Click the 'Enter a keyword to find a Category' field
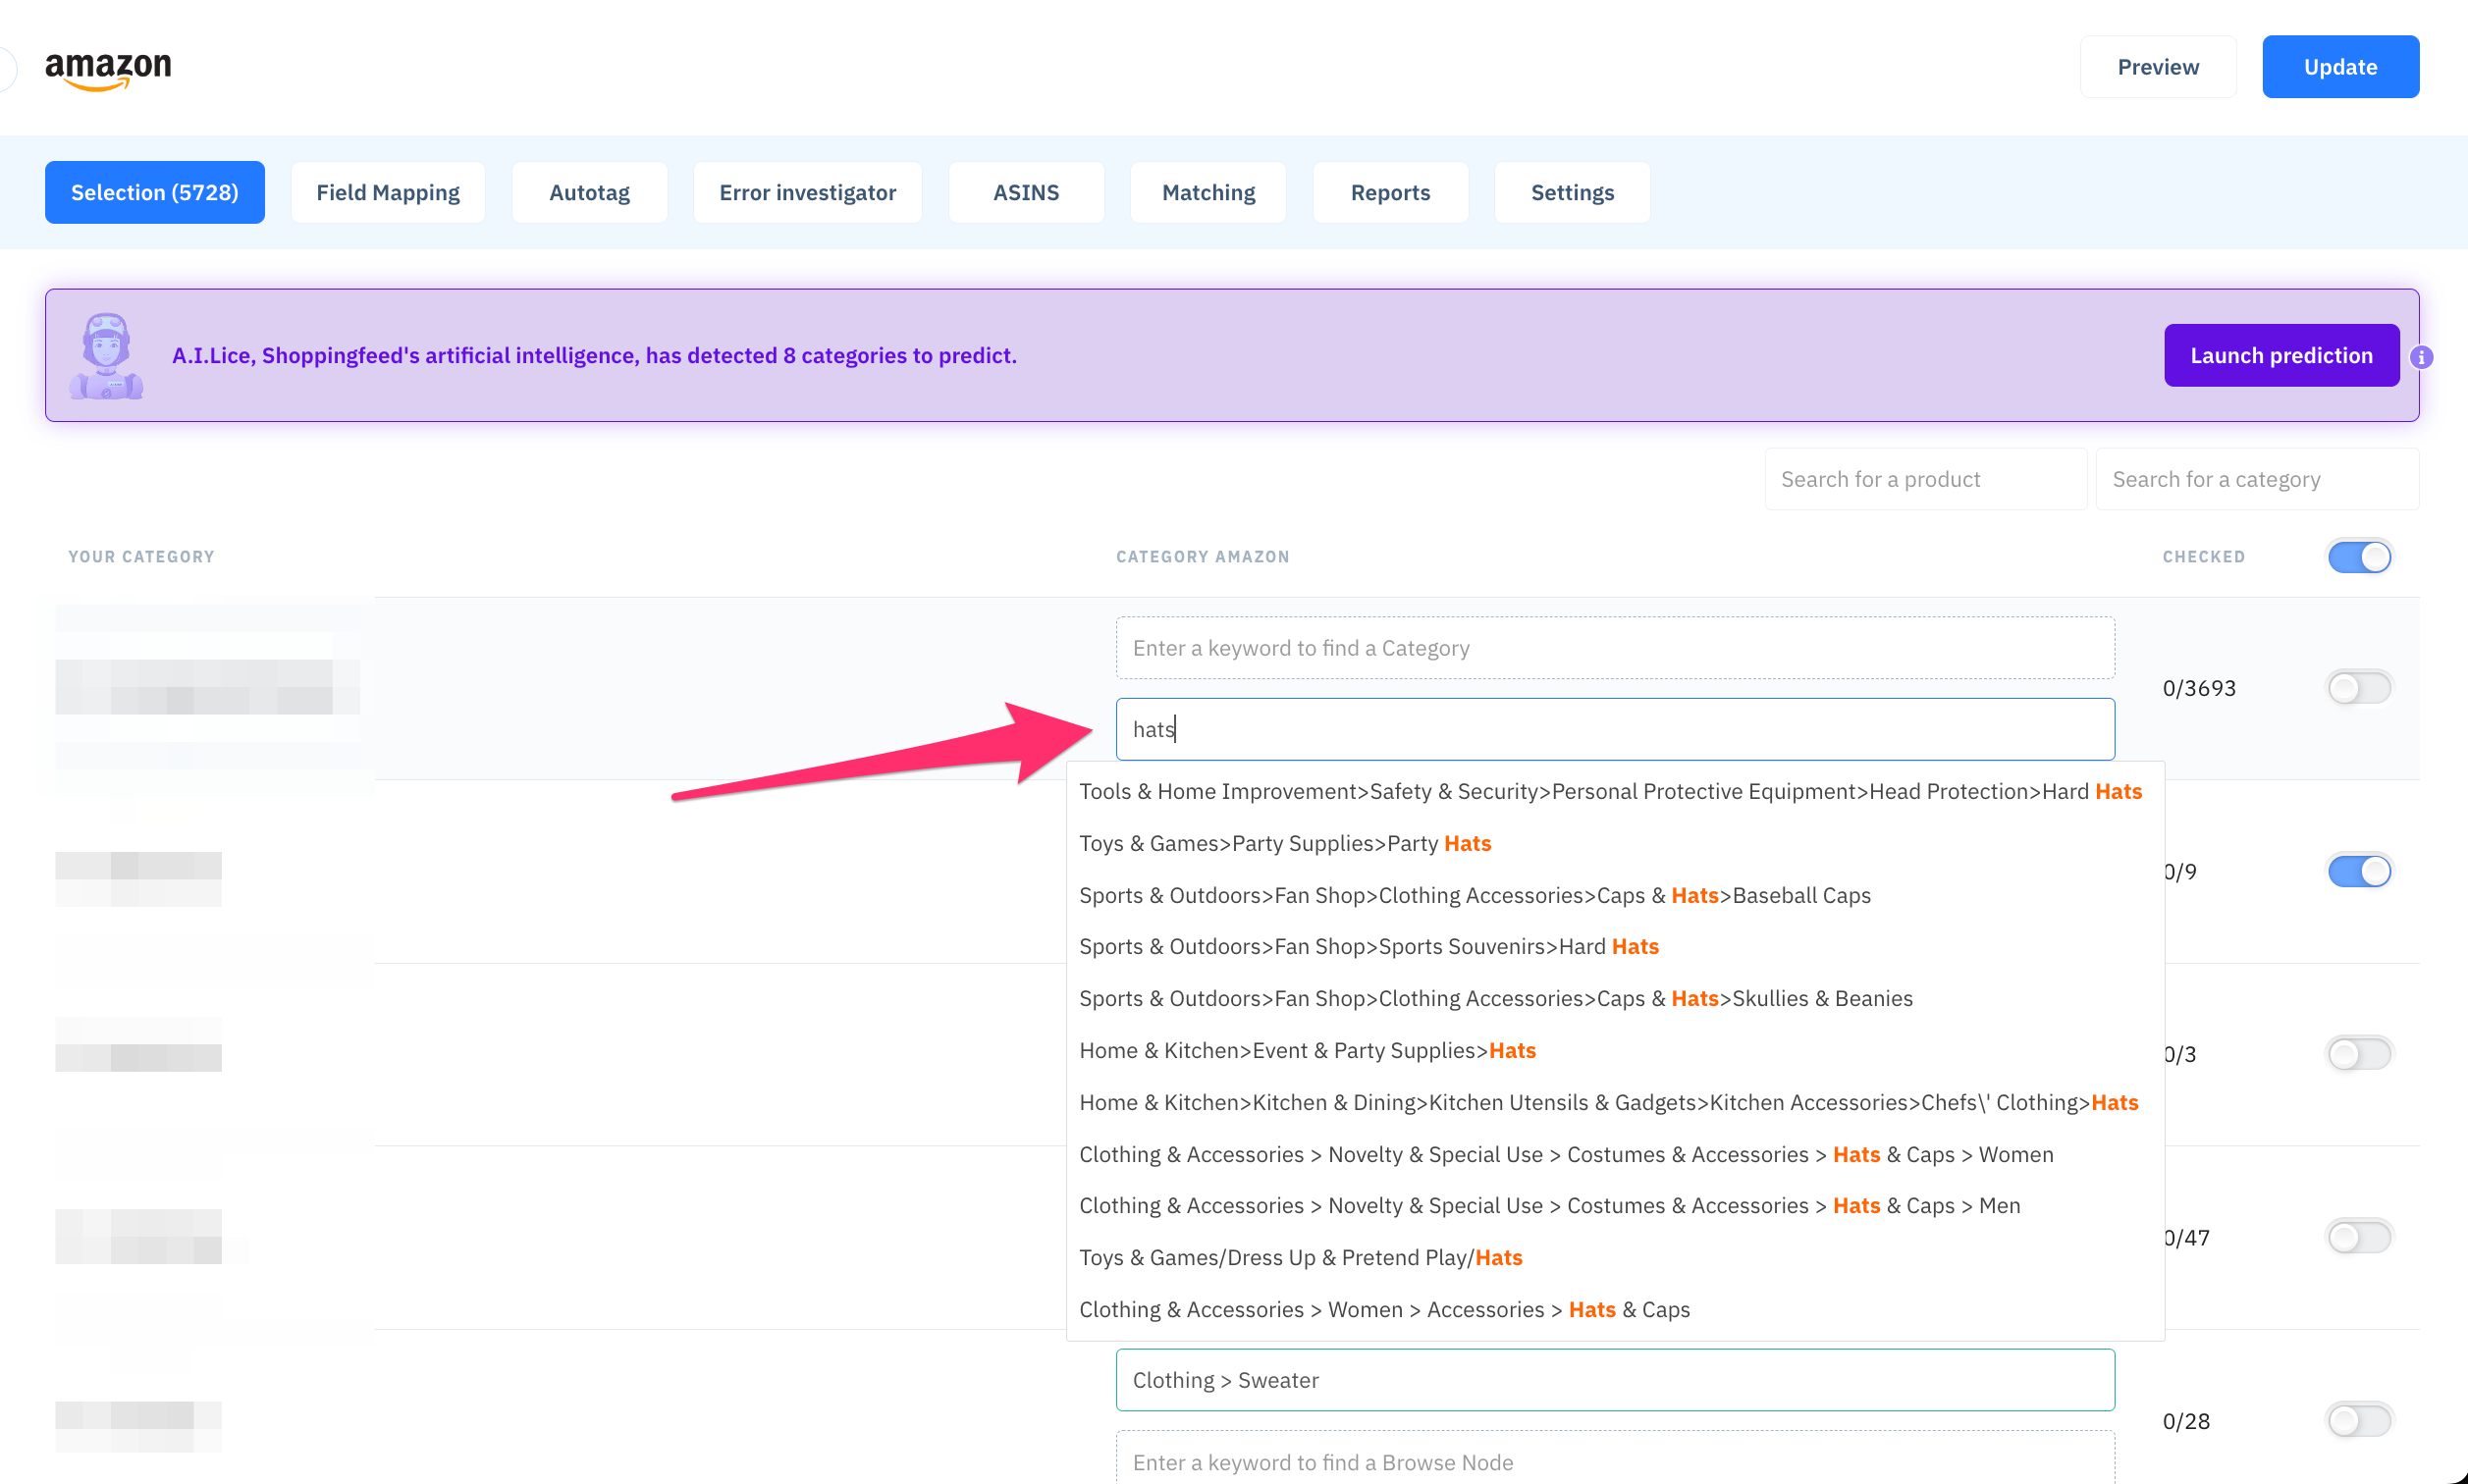The image size is (2468, 1484). pos(1615,648)
